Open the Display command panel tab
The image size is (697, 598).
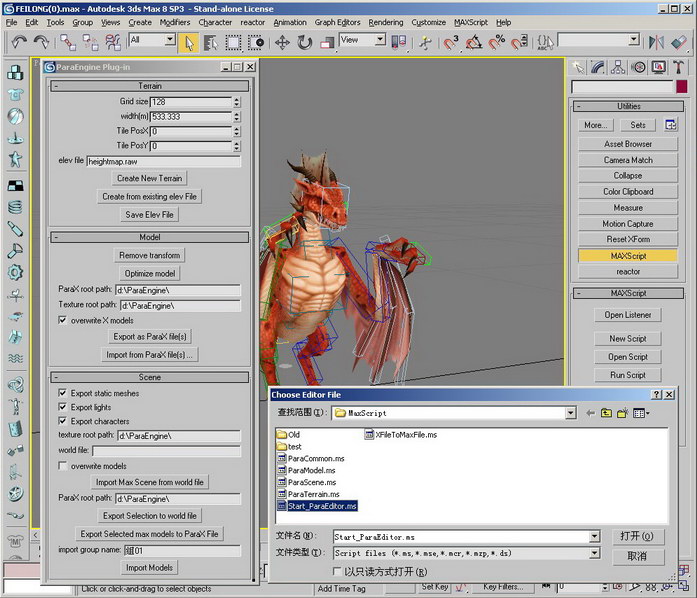coord(659,68)
